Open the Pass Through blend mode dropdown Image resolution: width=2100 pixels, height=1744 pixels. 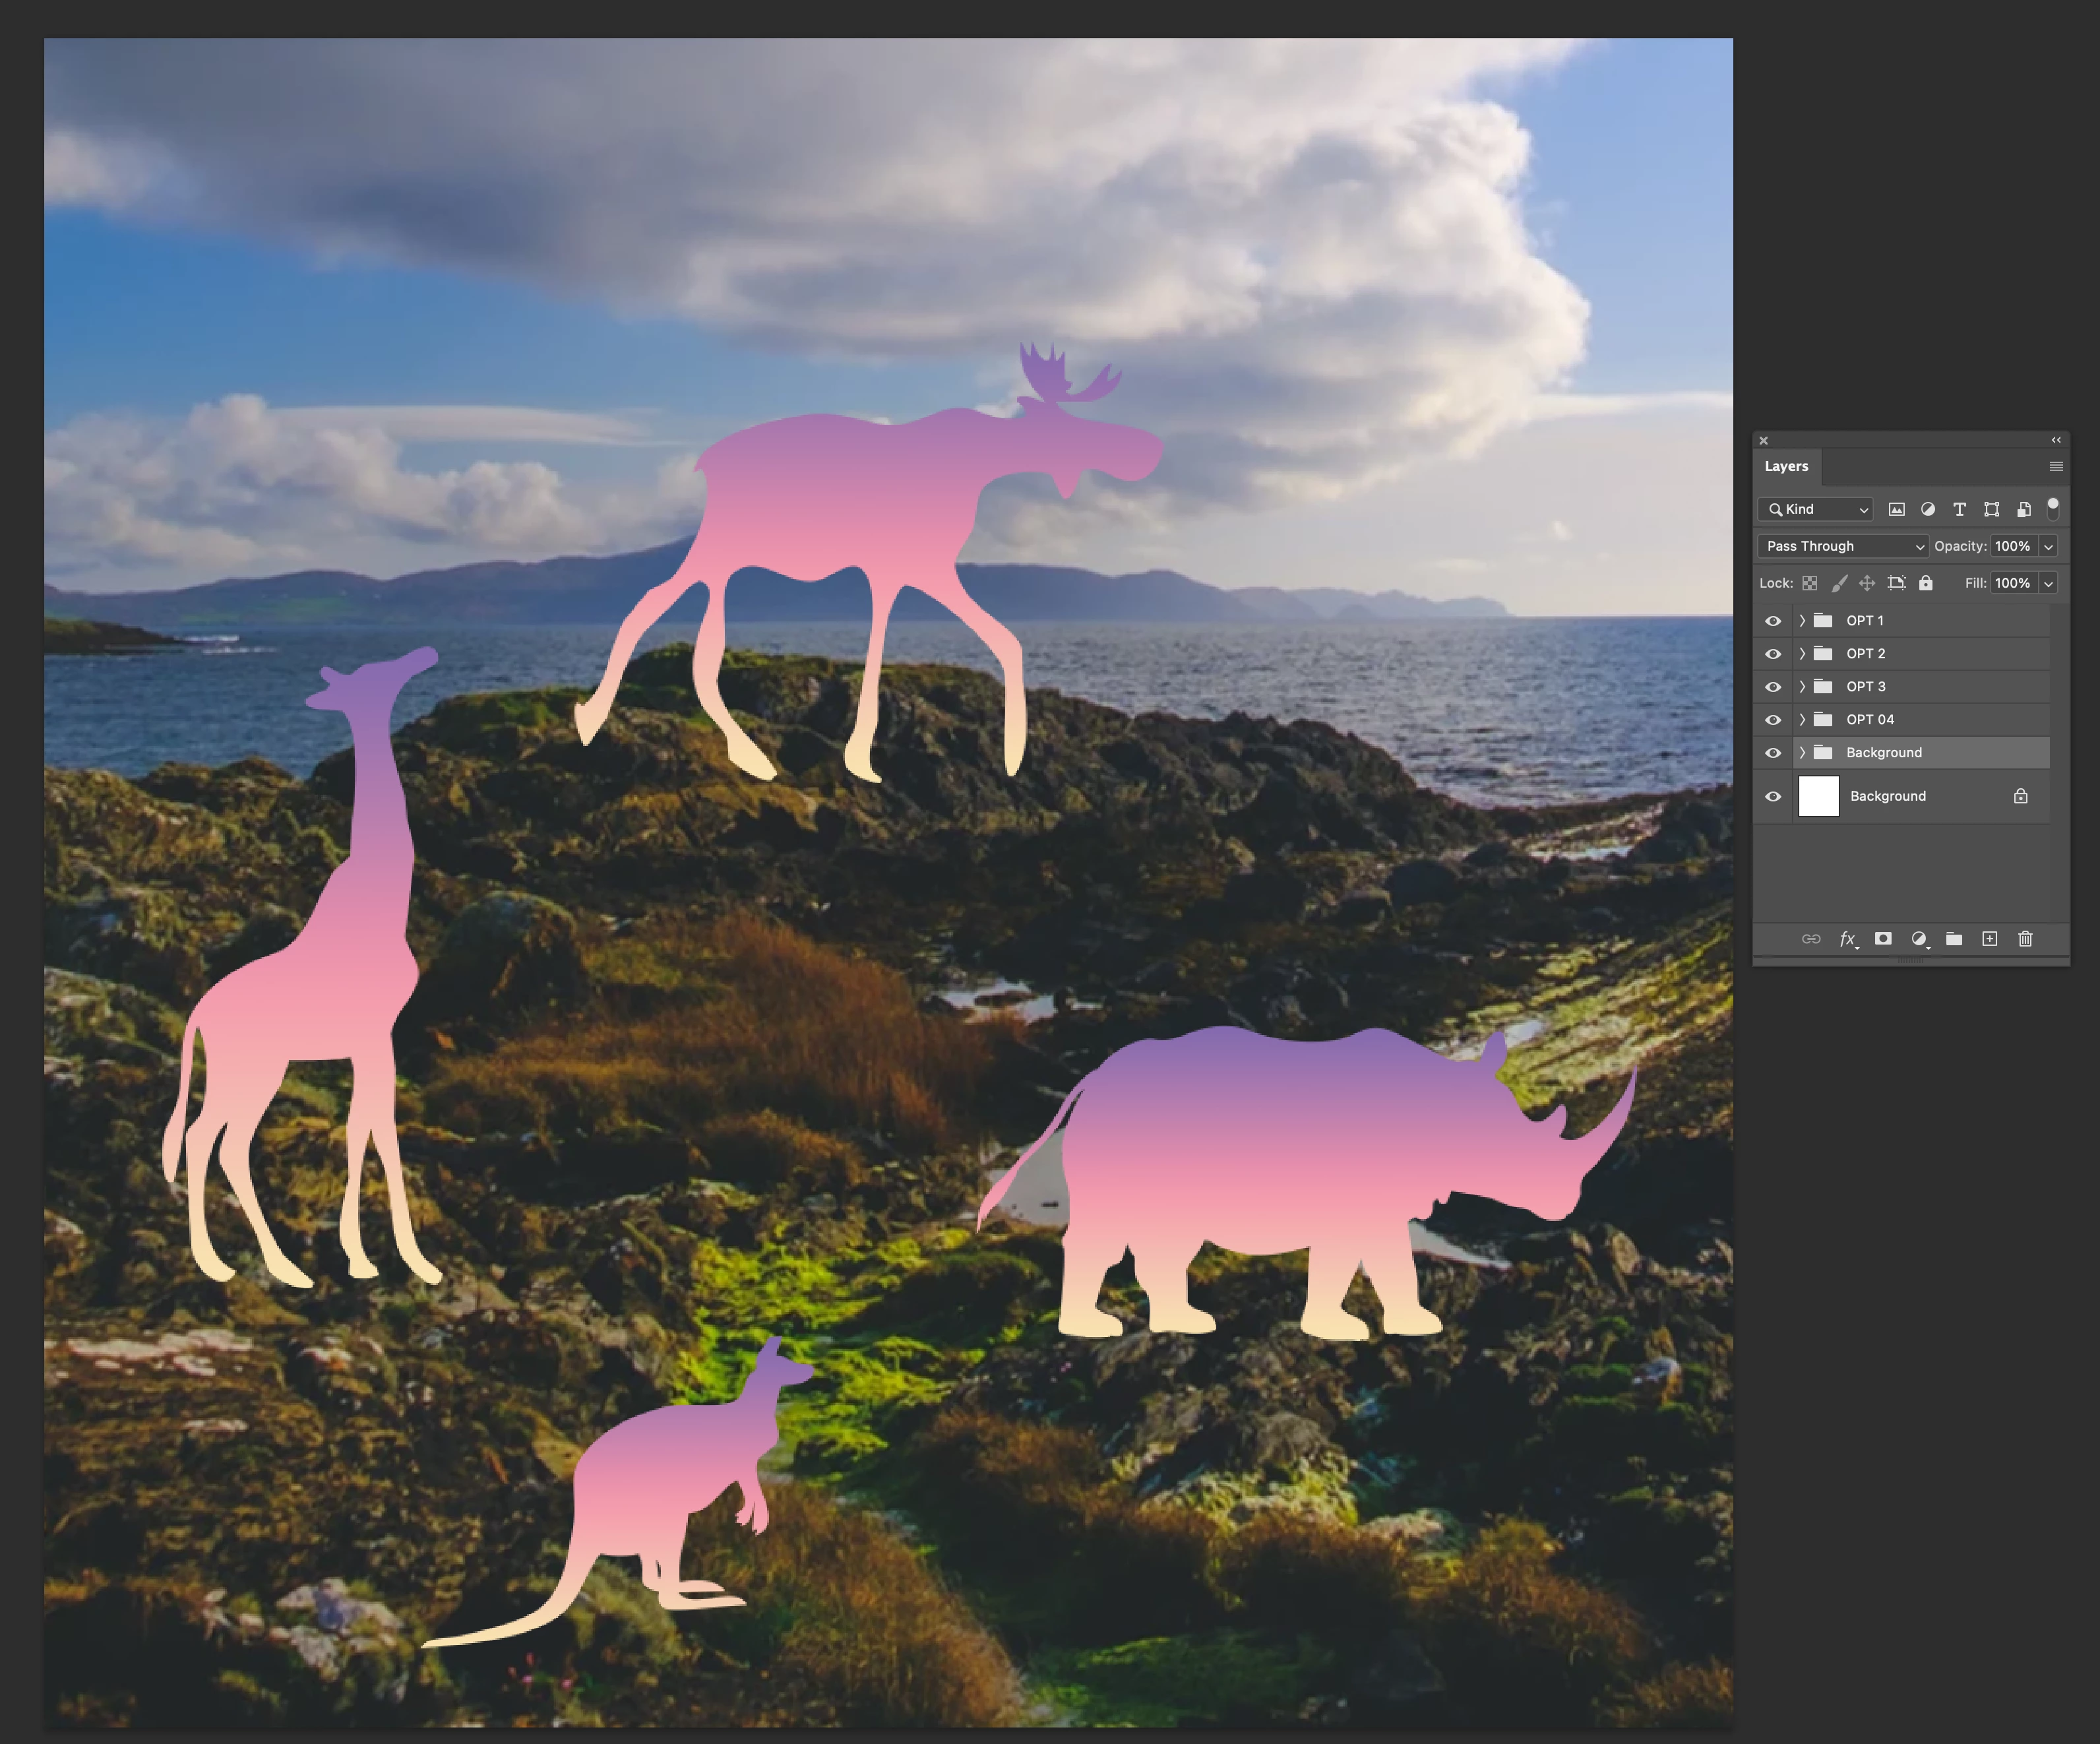tap(1842, 546)
